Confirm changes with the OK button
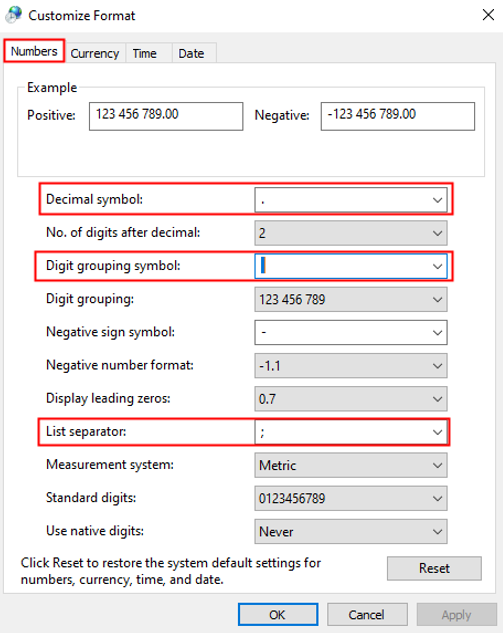 tap(278, 614)
